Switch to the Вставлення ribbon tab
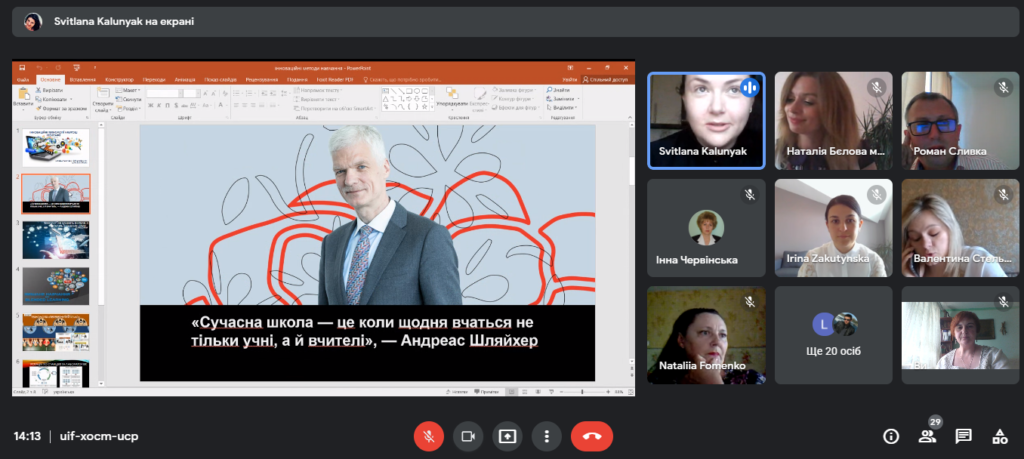This screenshot has height=459, width=1024. click(82, 80)
